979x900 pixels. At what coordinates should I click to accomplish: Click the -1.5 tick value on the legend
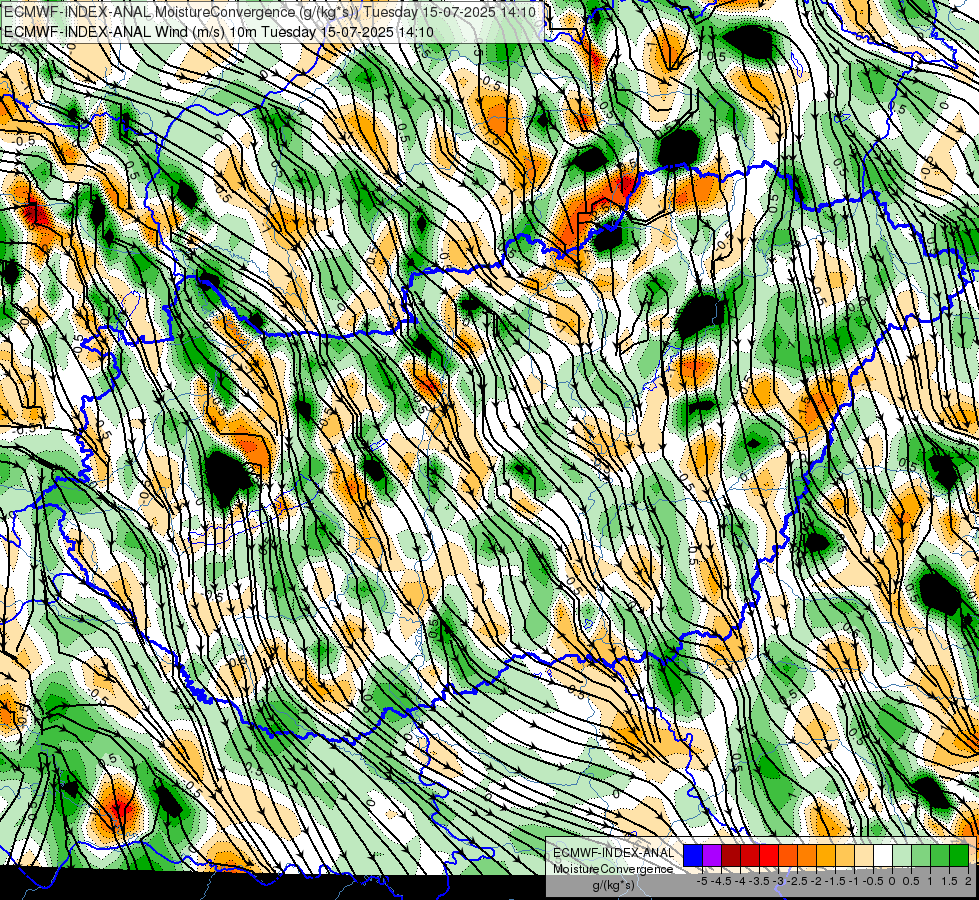coord(835,881)
